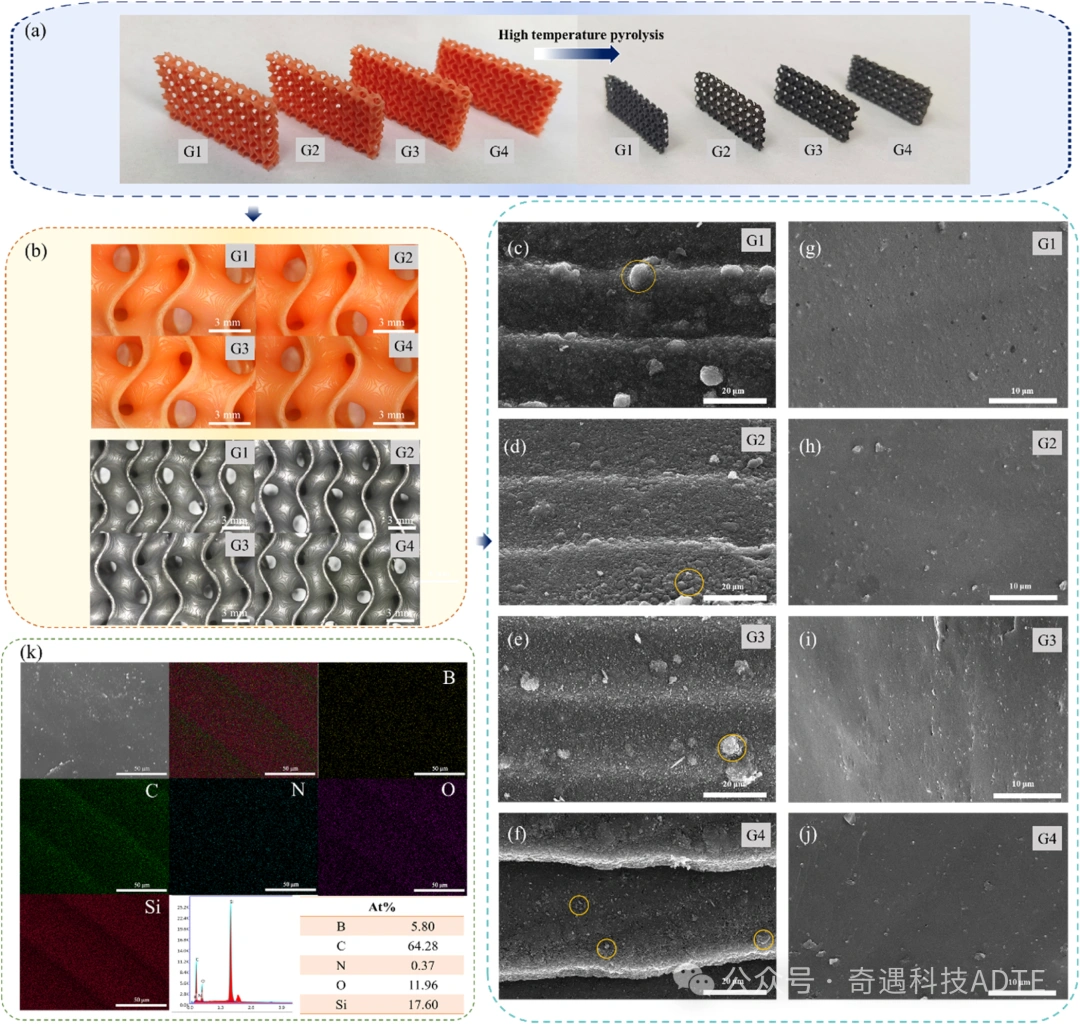Select the B value 5.80 in the table
1080x1024 pixels.
(x=422, y=926)
